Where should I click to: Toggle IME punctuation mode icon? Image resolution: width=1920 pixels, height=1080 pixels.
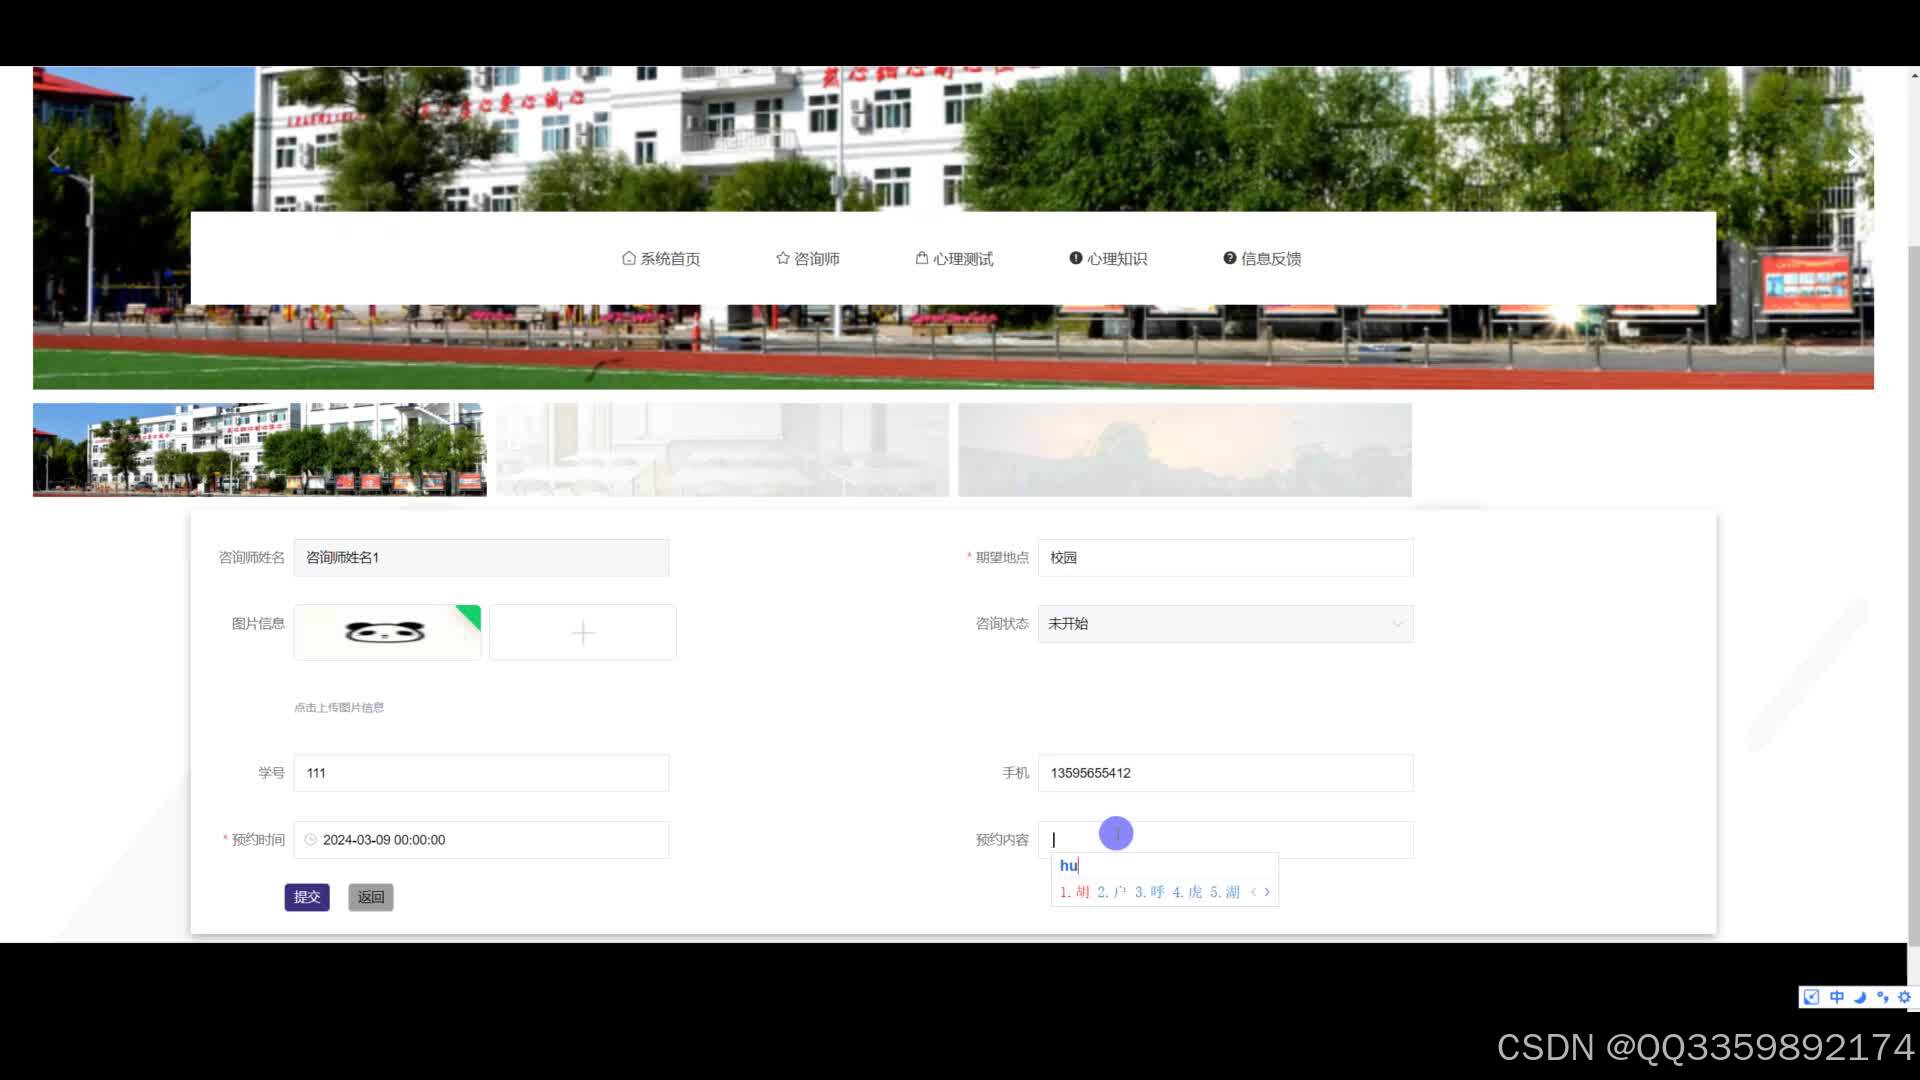tap(1883, 997)
